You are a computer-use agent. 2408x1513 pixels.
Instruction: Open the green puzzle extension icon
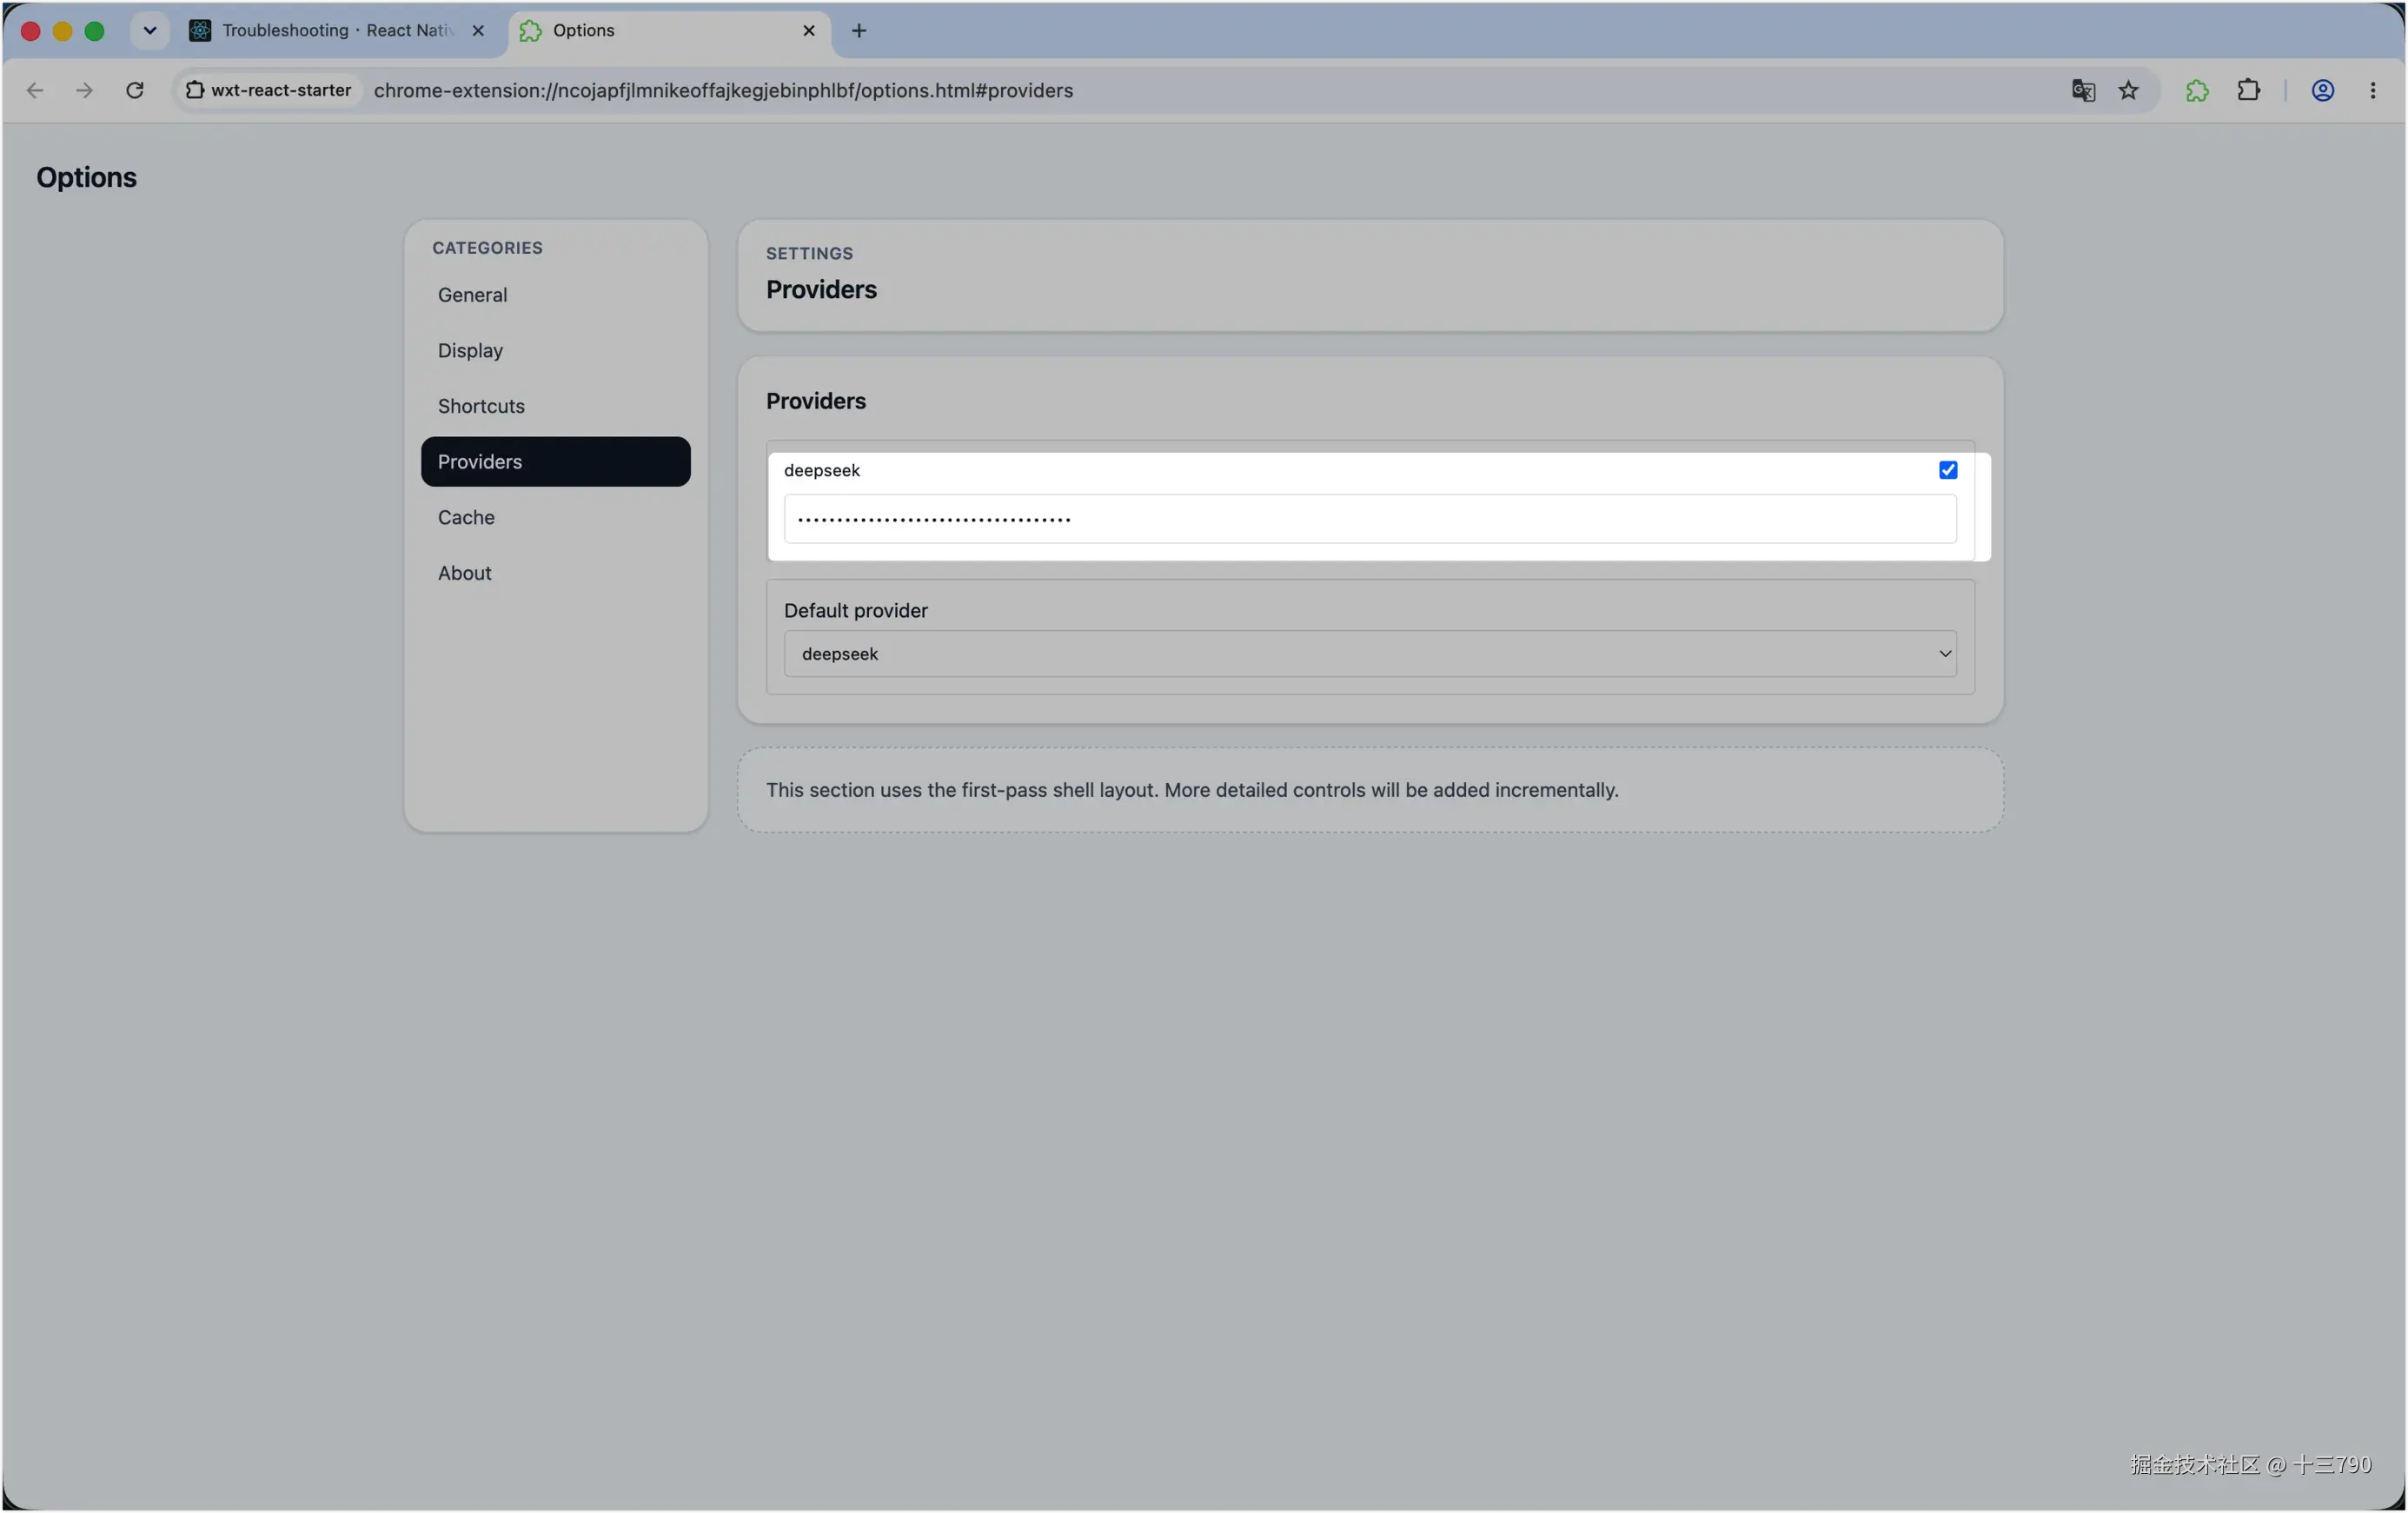pos(2196,91)
